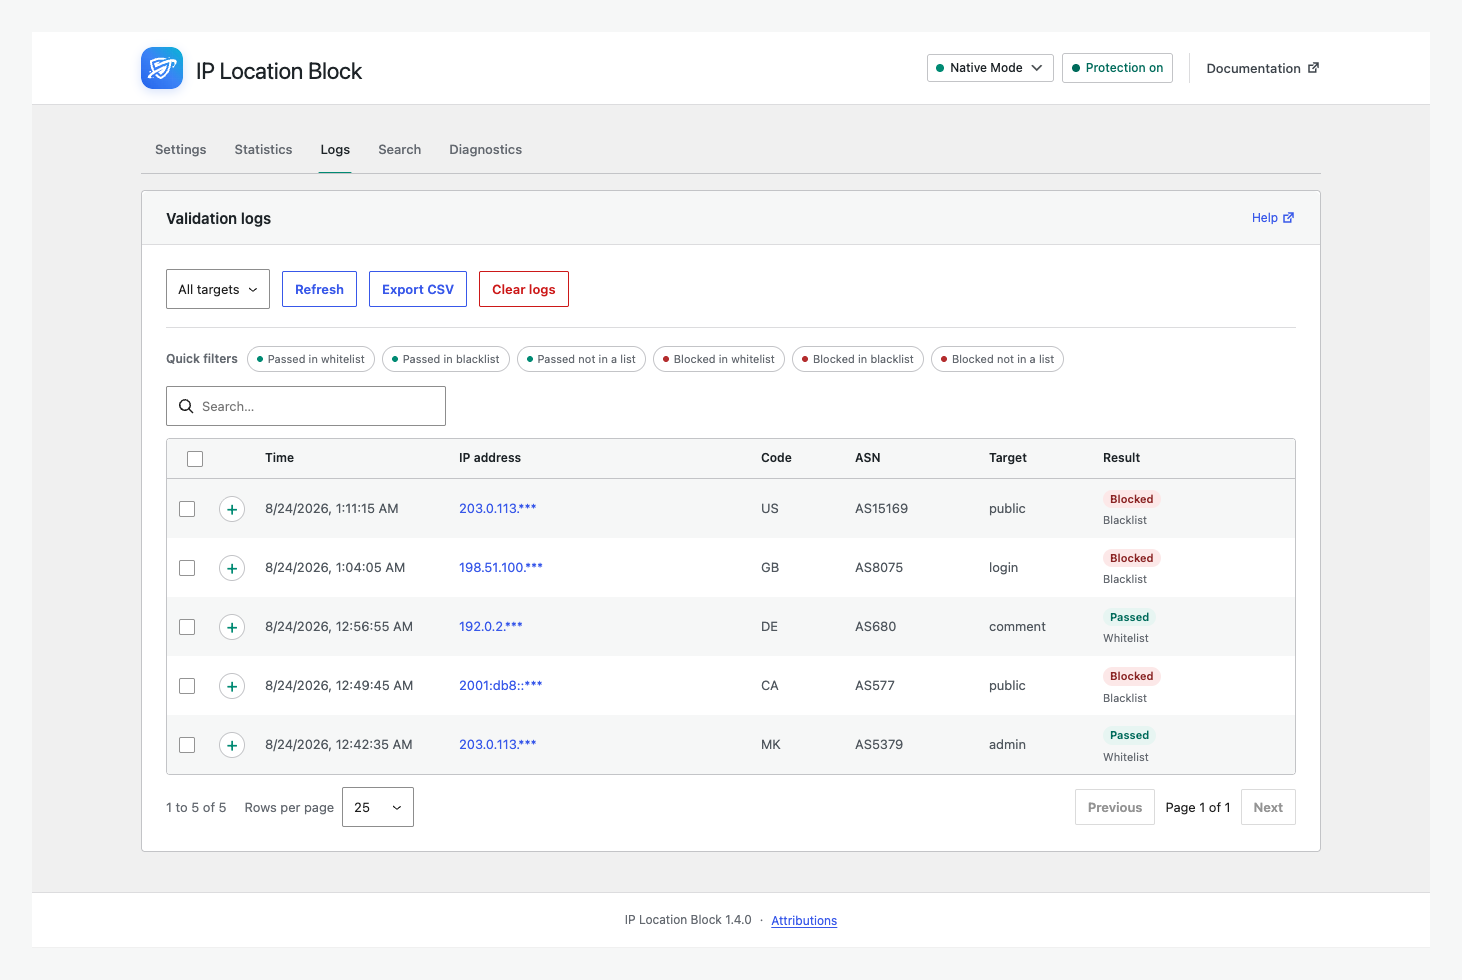
Task: Click the IP Location Block logo icon
Action: pyautogui.click(x=162, y=68)
